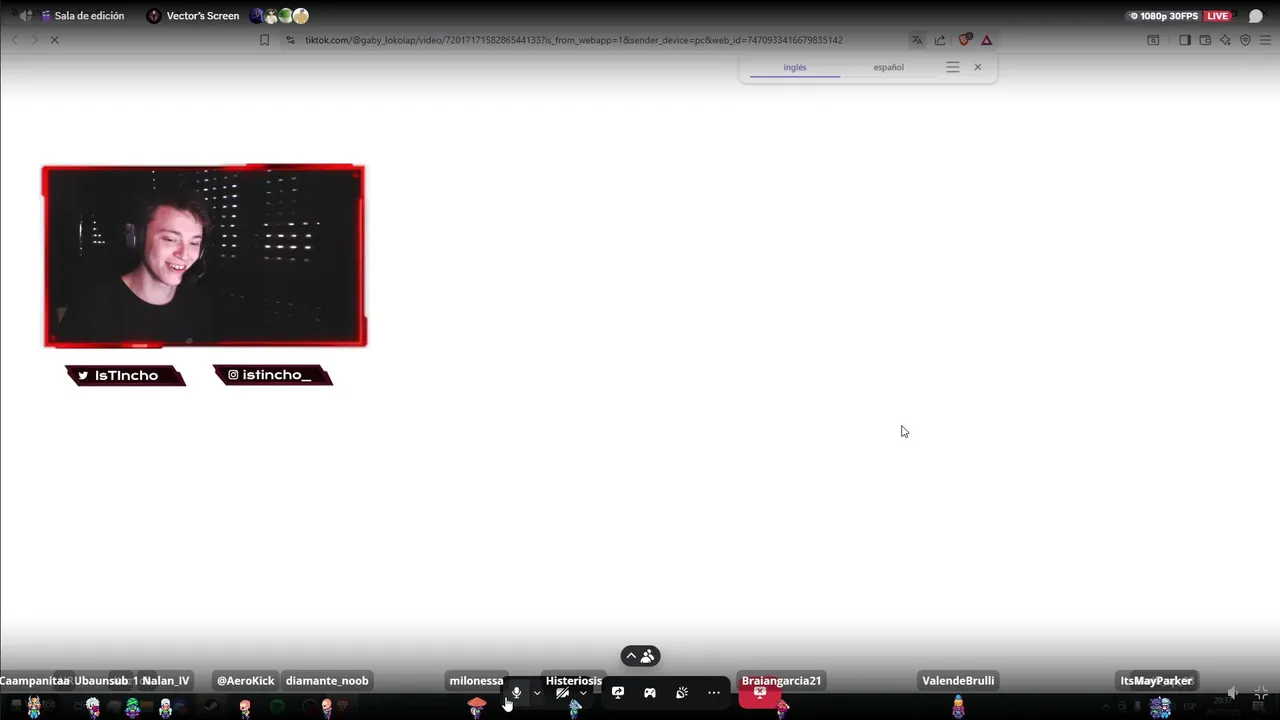Click the stream volume speaker icon

click(x=1232, y=693)
